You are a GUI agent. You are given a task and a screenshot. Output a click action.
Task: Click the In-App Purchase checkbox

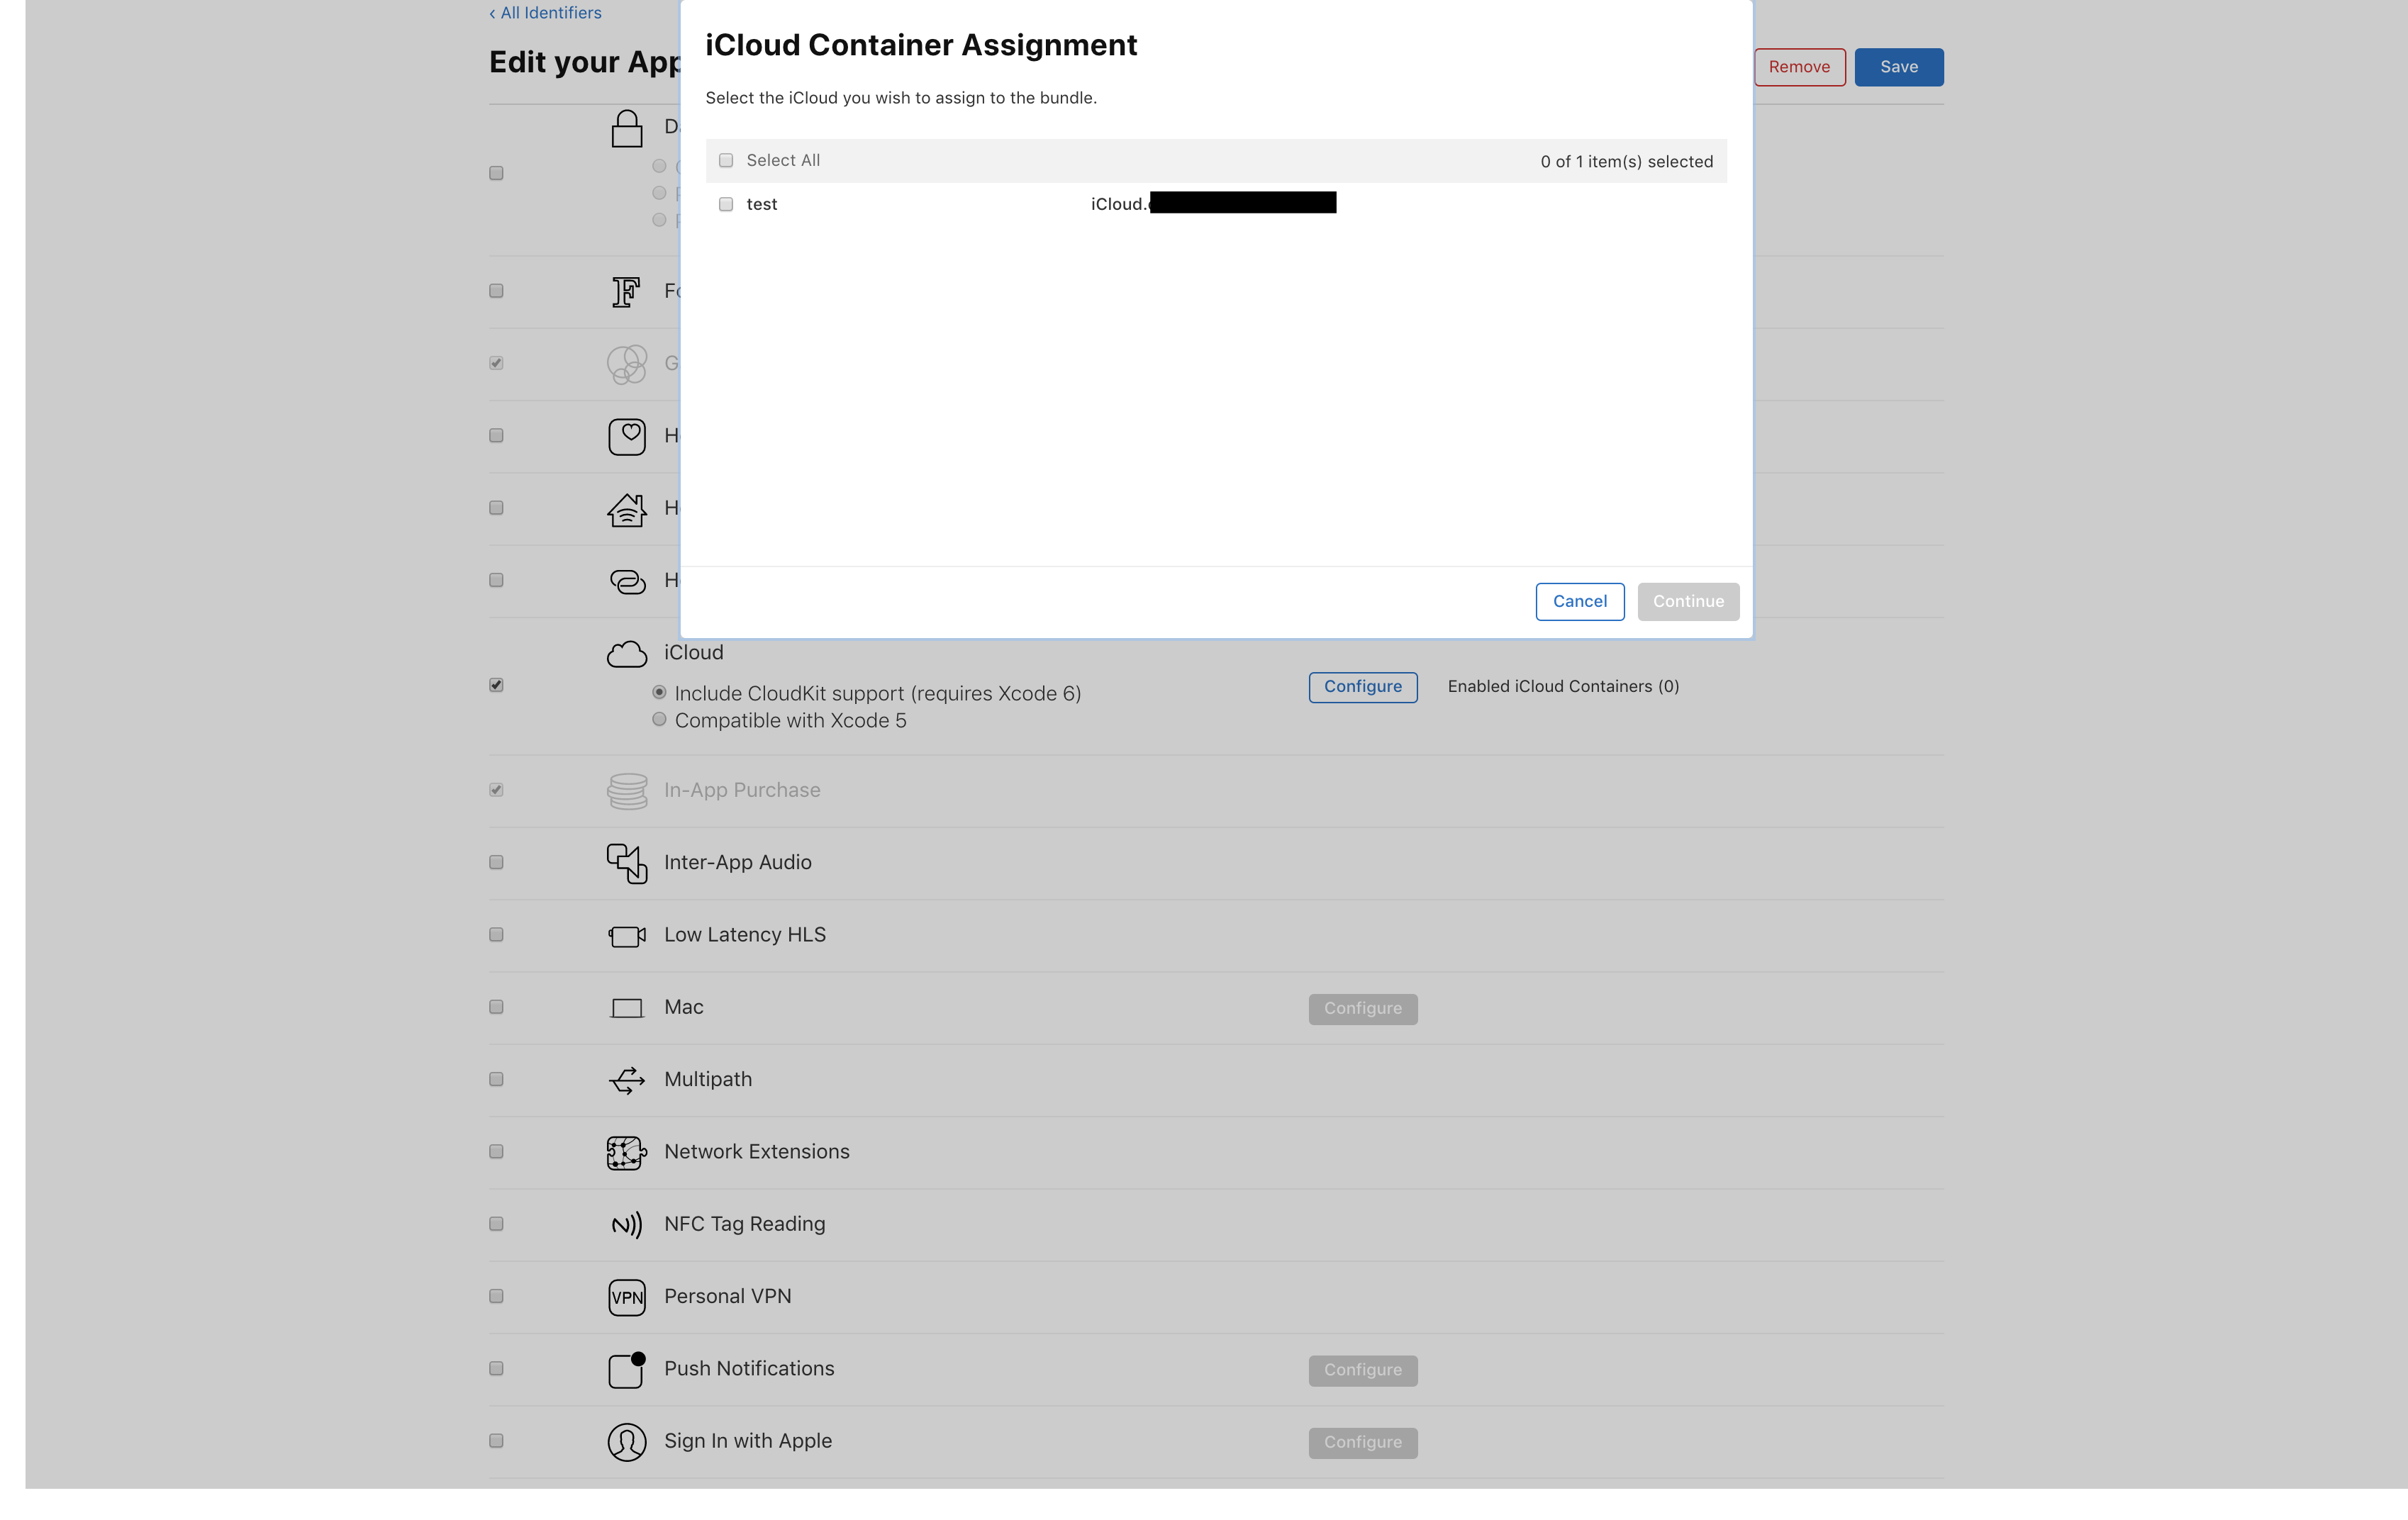pyautogui.click(x=496, y=790)
